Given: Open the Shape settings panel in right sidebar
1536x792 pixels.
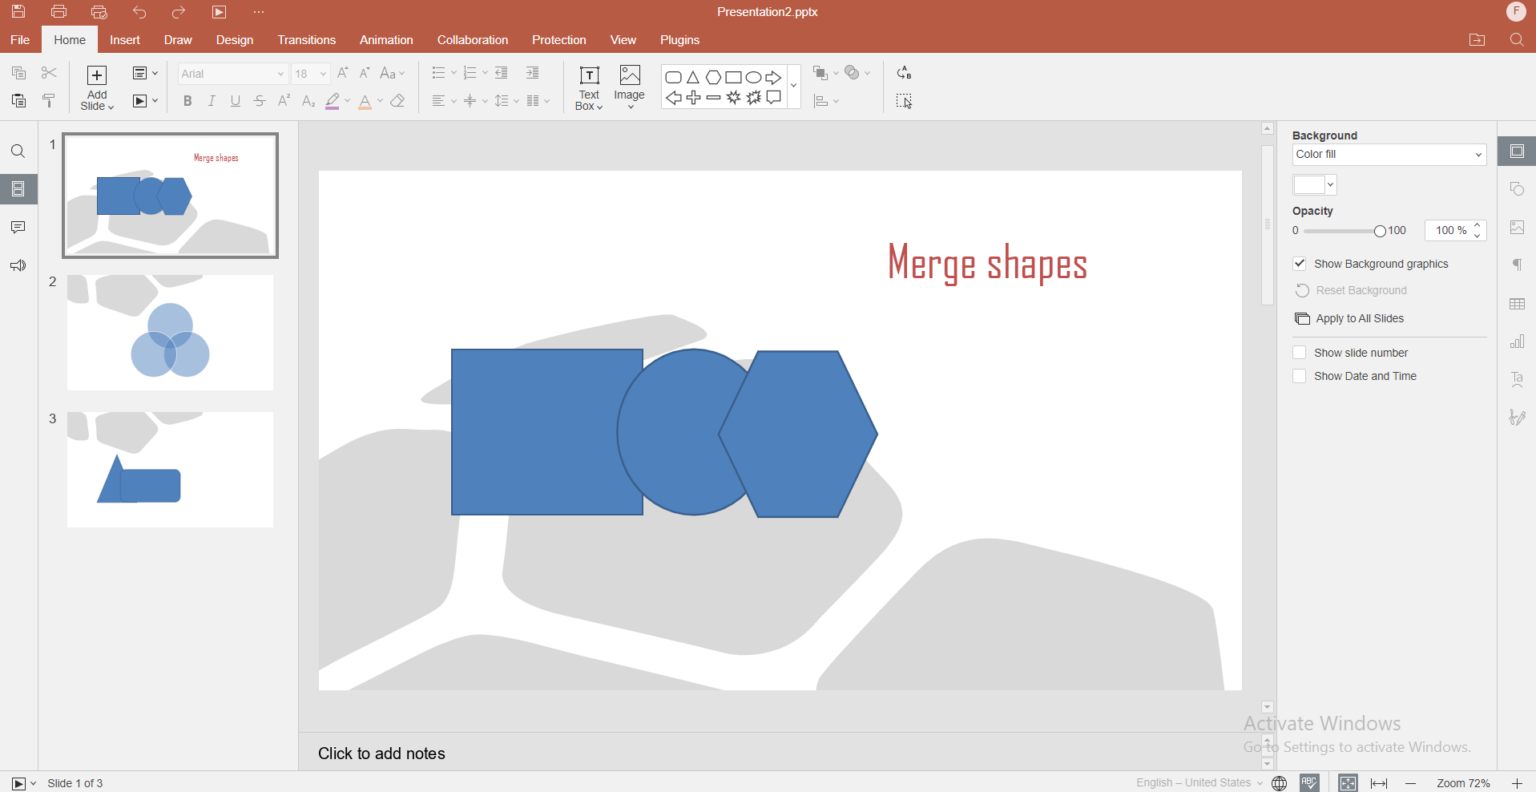Looking at the screenshot, I should [x=1516, y=188].
